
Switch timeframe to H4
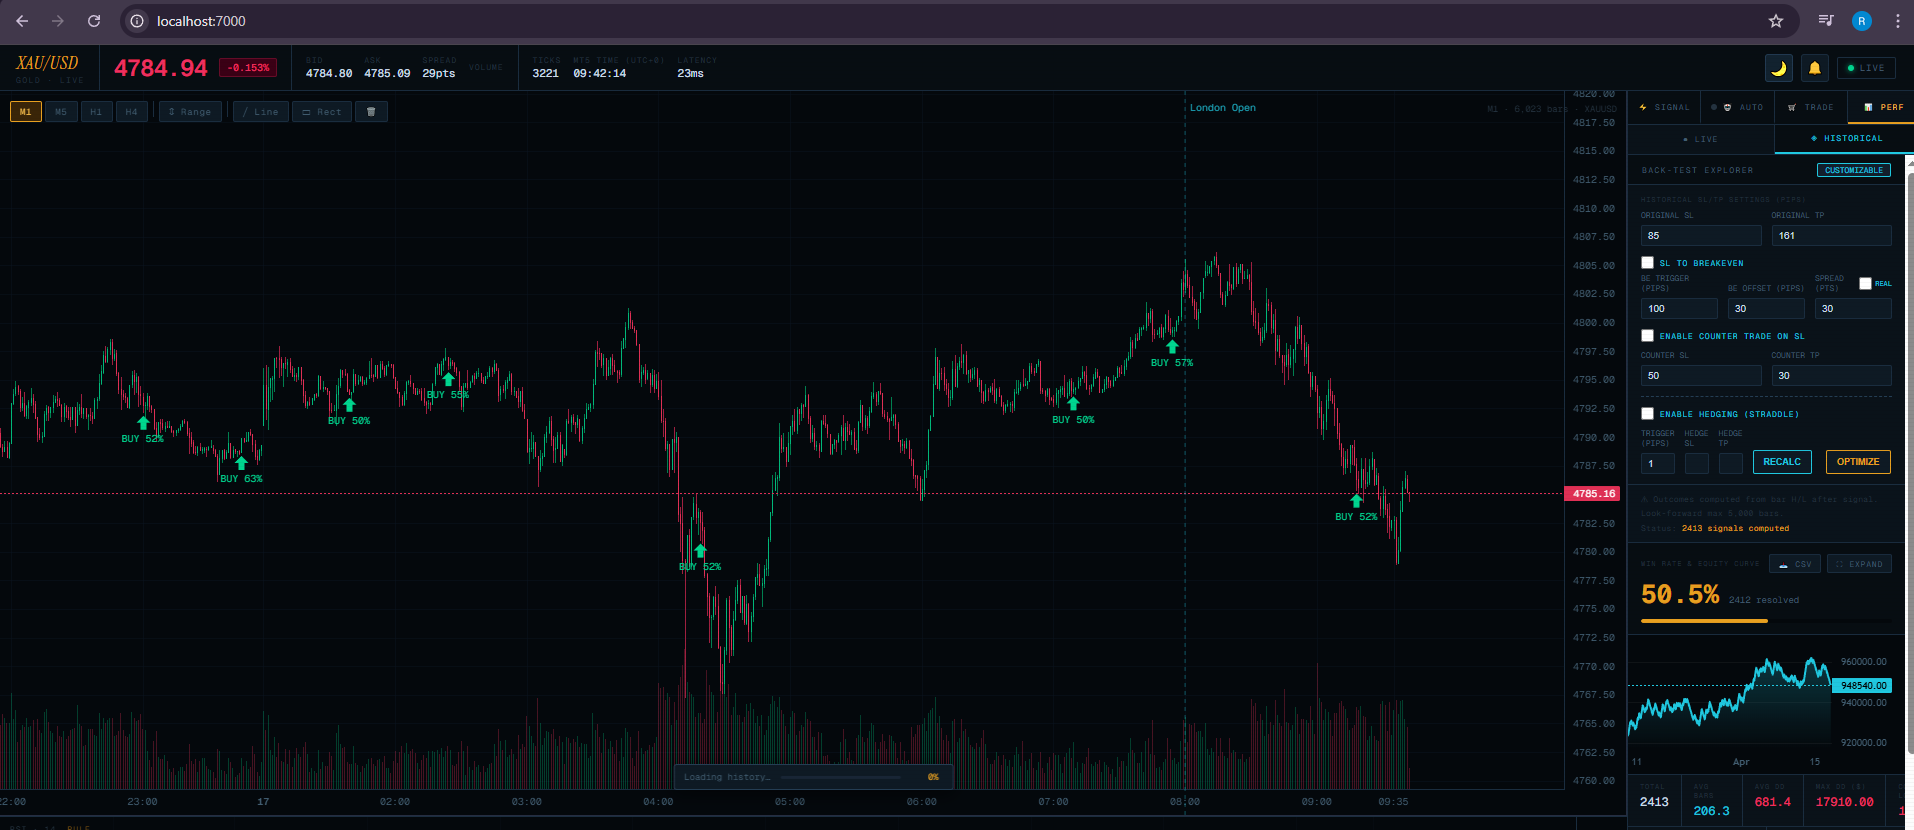coord(132,112)
